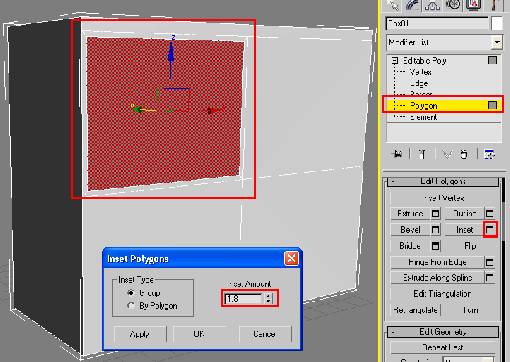The height and width of the screenshot is (362, 510).
Task: Open Extrude Along Spline settings icon
Action: coord(489,278)
